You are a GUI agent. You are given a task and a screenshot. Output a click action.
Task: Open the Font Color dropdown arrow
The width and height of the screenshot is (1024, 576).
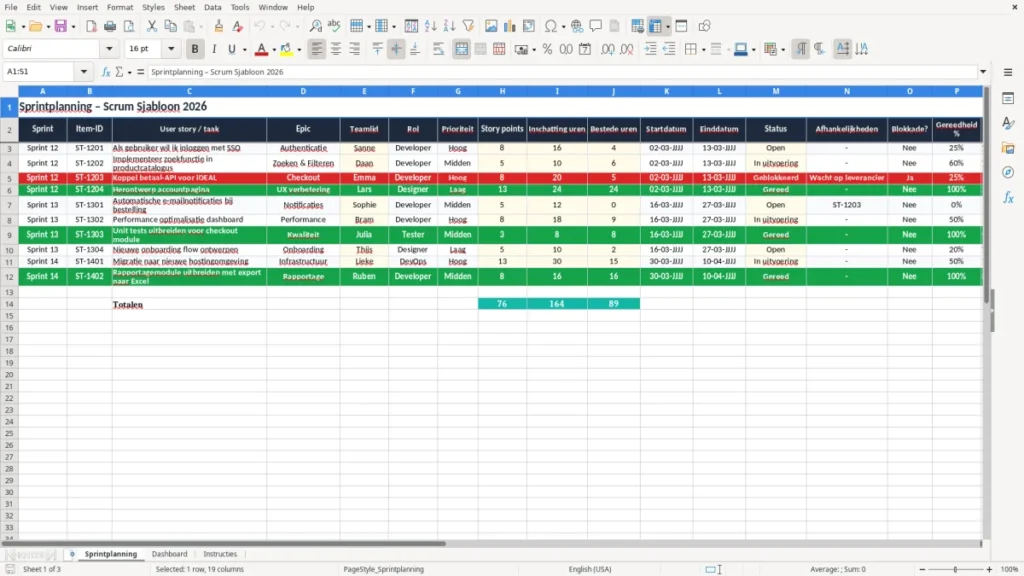coord(274,50)
